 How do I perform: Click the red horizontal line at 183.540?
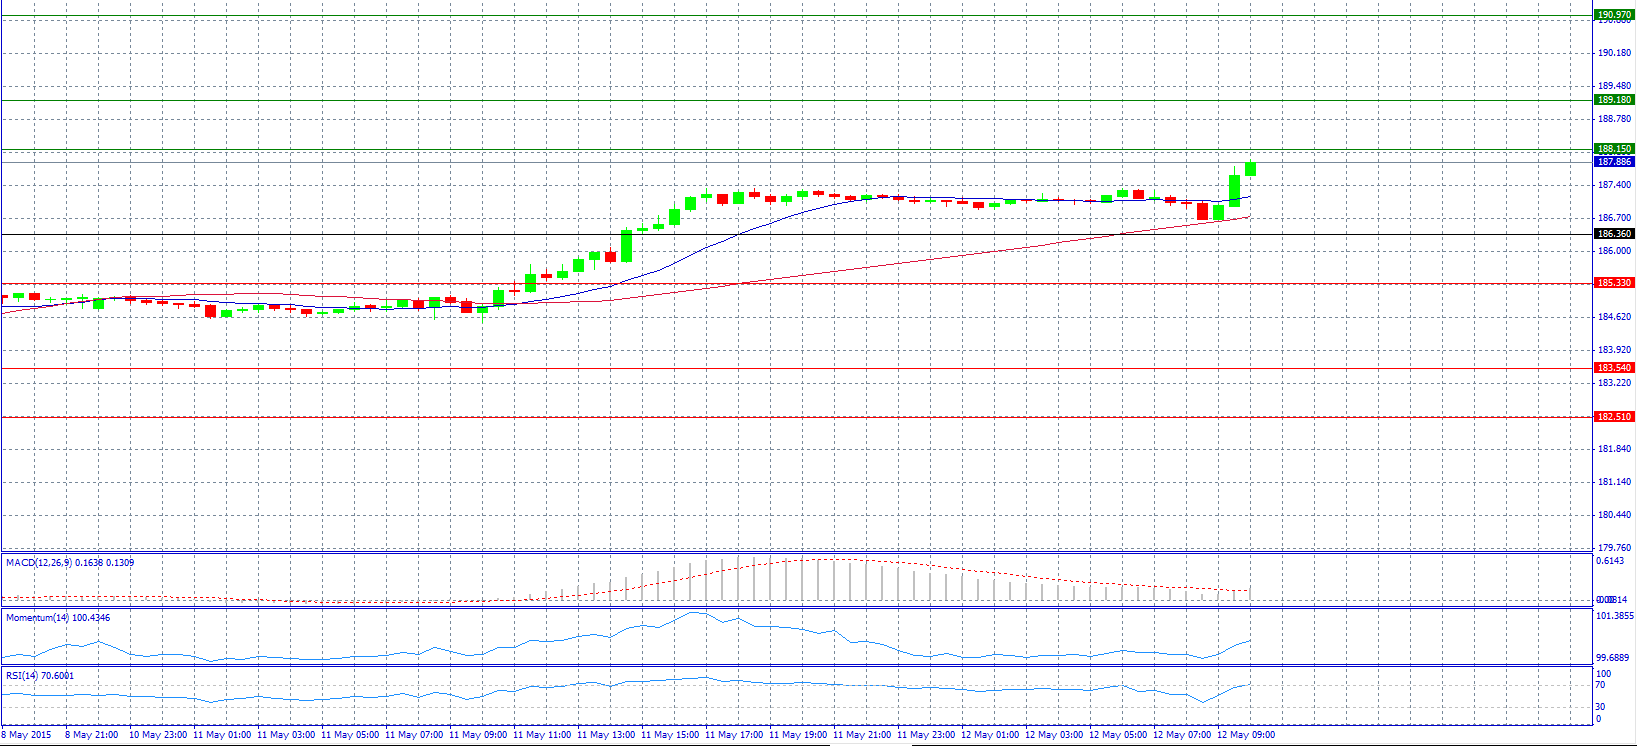pyautogui.click(x=796, y=368)
